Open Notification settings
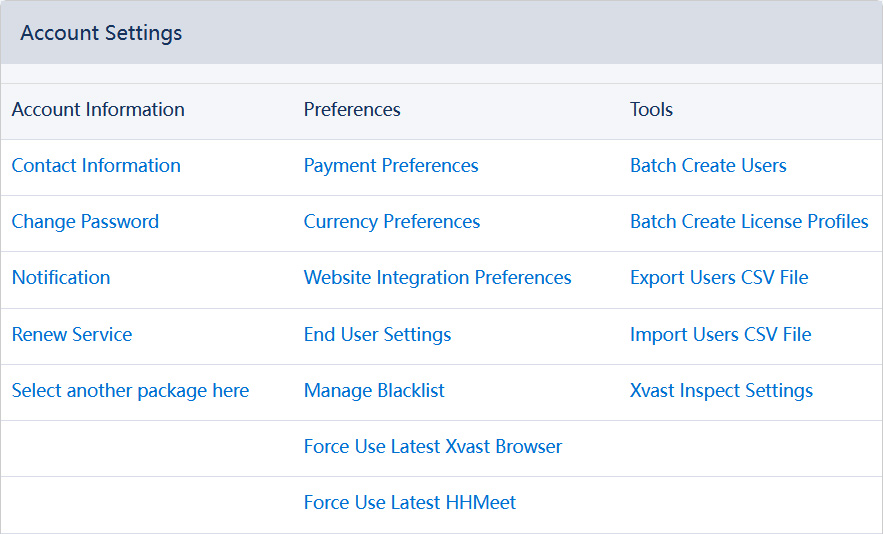Image resolution: width=883 pixels, height=534 pixels. click(x=61, y=278)
